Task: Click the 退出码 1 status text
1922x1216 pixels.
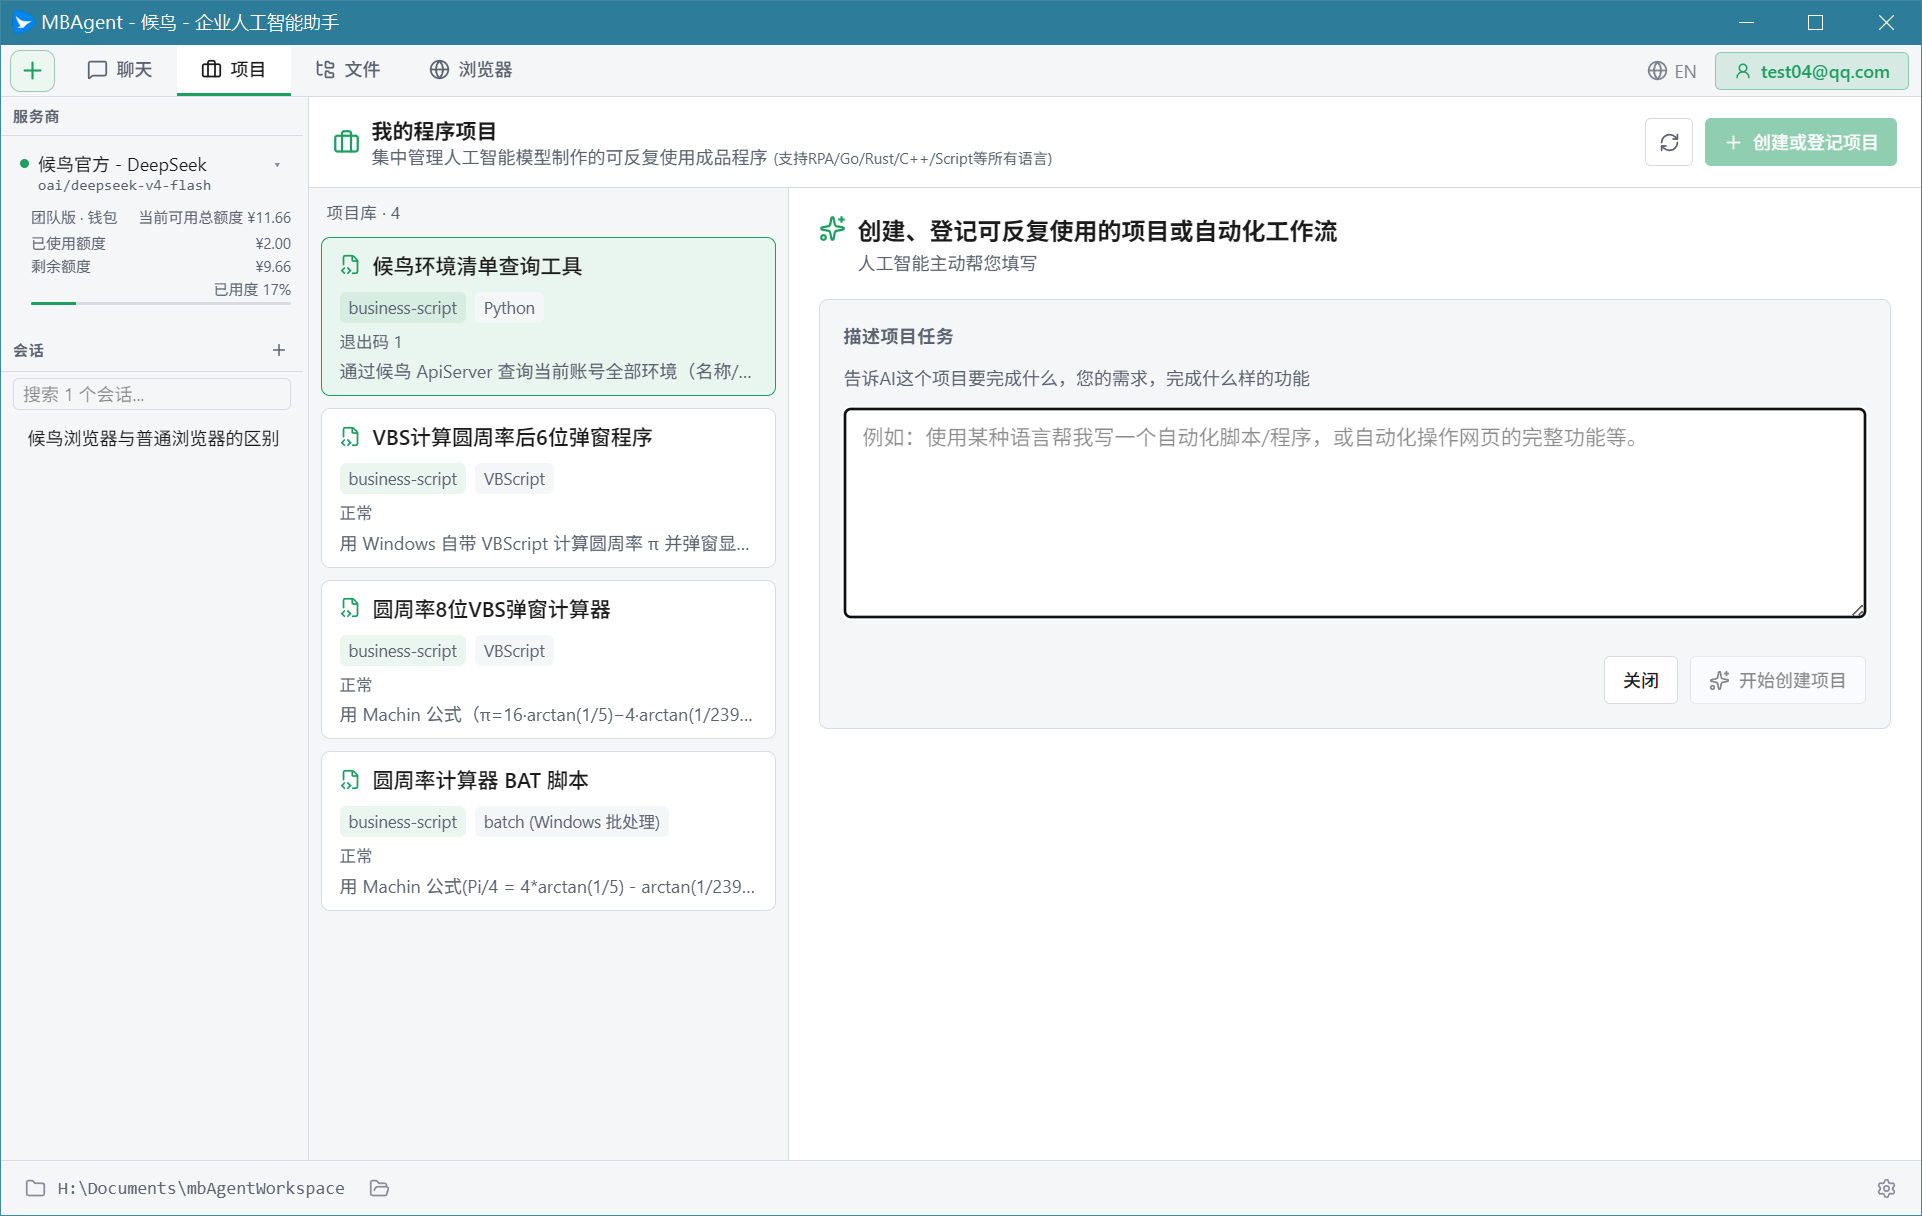Action: 371,342
